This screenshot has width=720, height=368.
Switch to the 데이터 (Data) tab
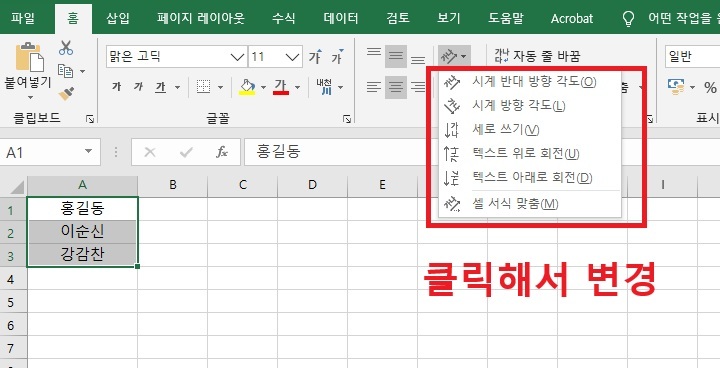341,18
